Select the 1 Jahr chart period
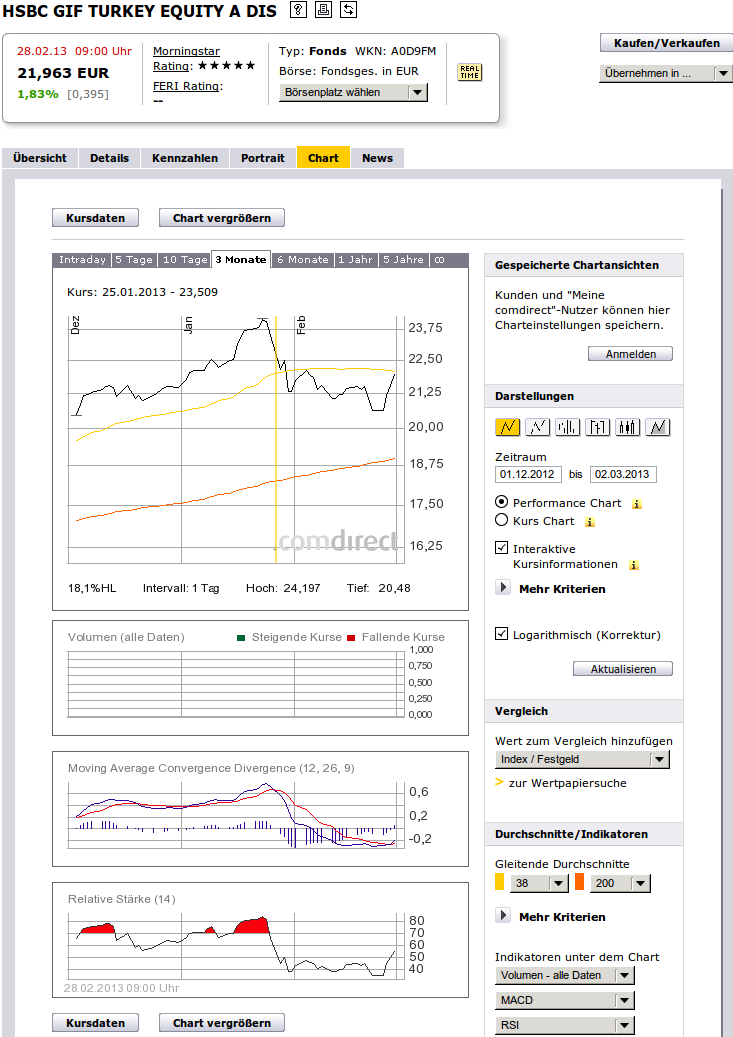Viewport: 733px width, 1037px height. click(356, 260)
